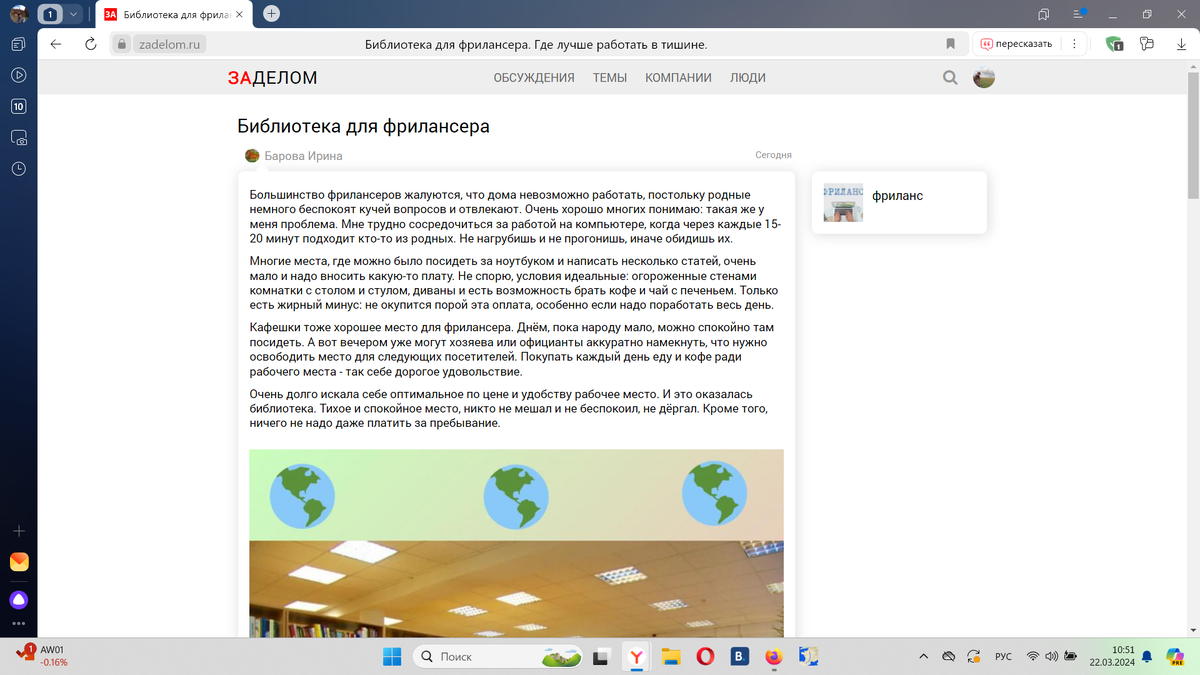Open the orange mail icon in sidebar
Screen dimensions: 1200x675
coord(19,562)
